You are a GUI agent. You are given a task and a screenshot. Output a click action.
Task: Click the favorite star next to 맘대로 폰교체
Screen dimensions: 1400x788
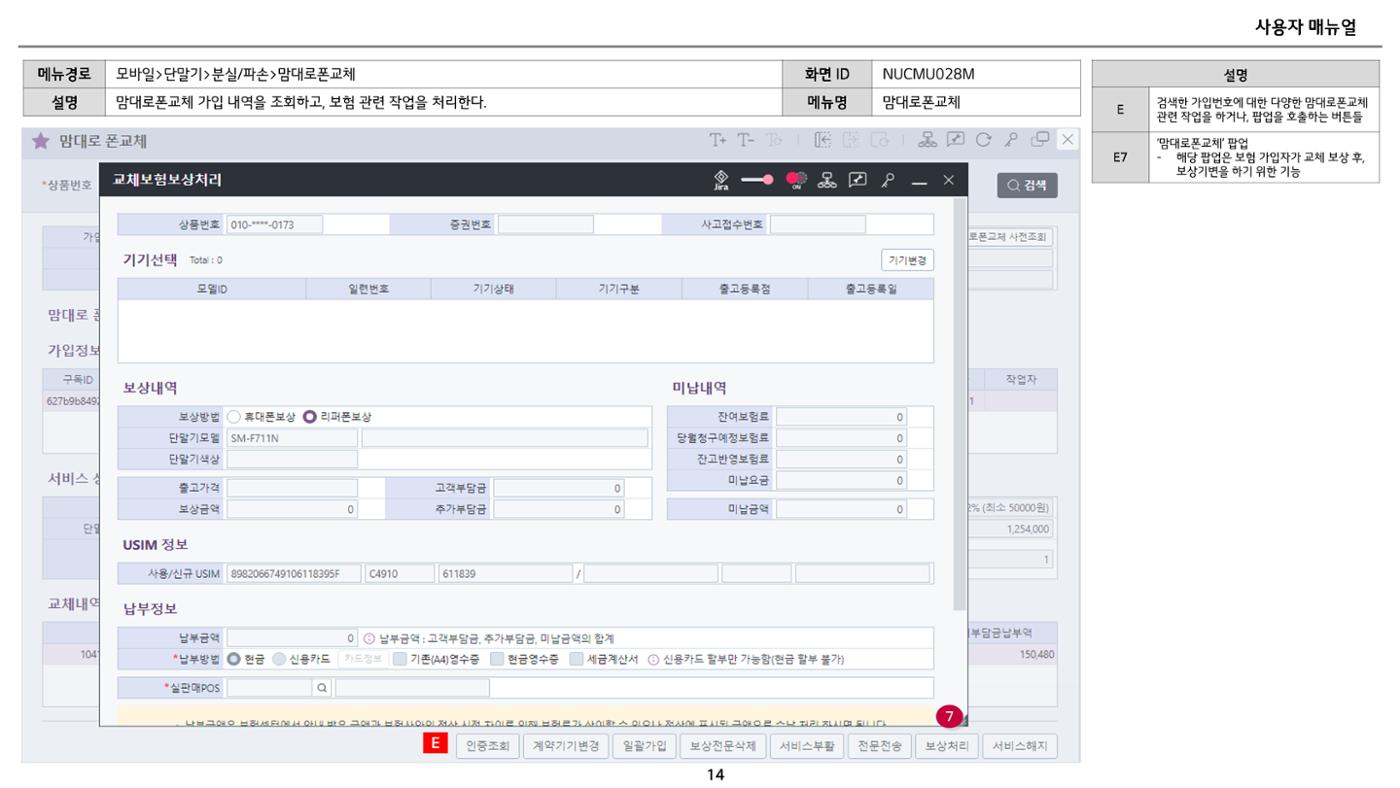click(40, 141)
